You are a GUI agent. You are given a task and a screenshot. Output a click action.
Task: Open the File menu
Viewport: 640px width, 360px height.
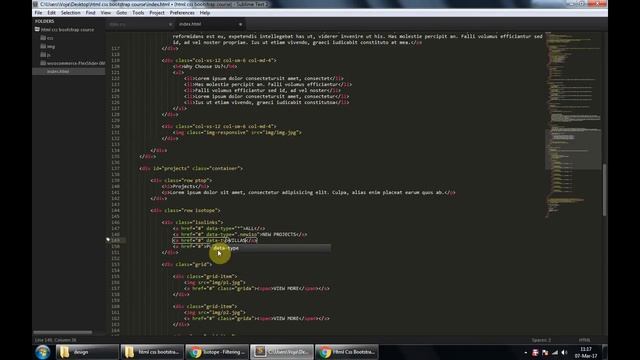pos(38,13)
